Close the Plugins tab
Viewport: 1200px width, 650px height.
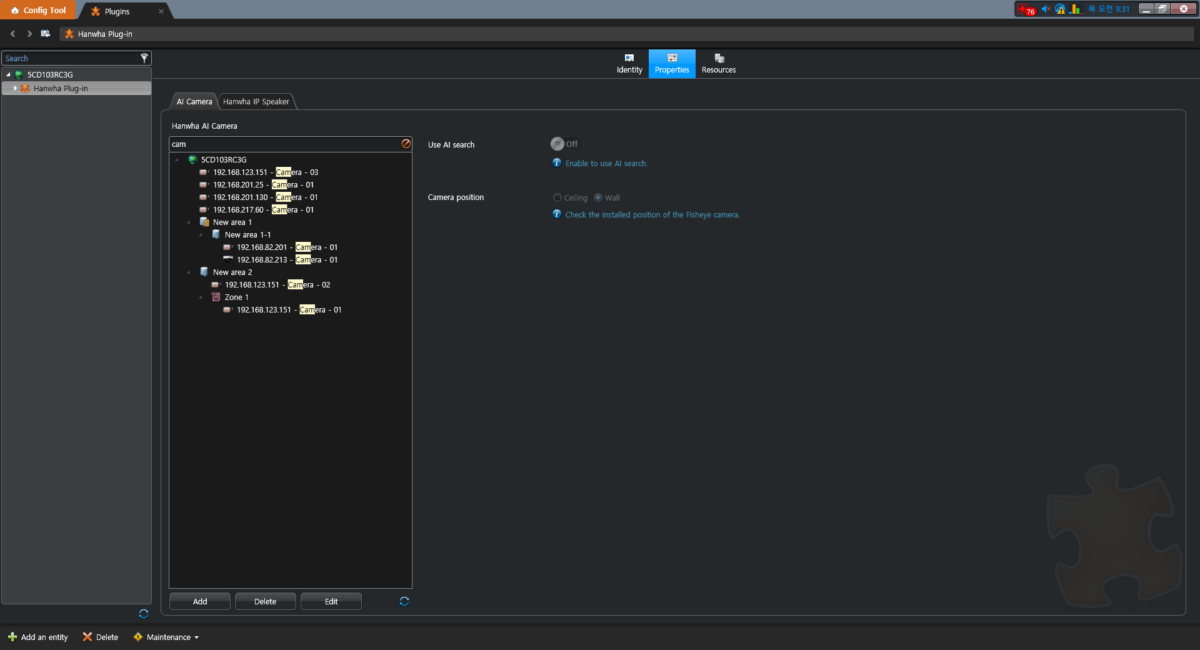pyautogui.click(x=161, y=11)
